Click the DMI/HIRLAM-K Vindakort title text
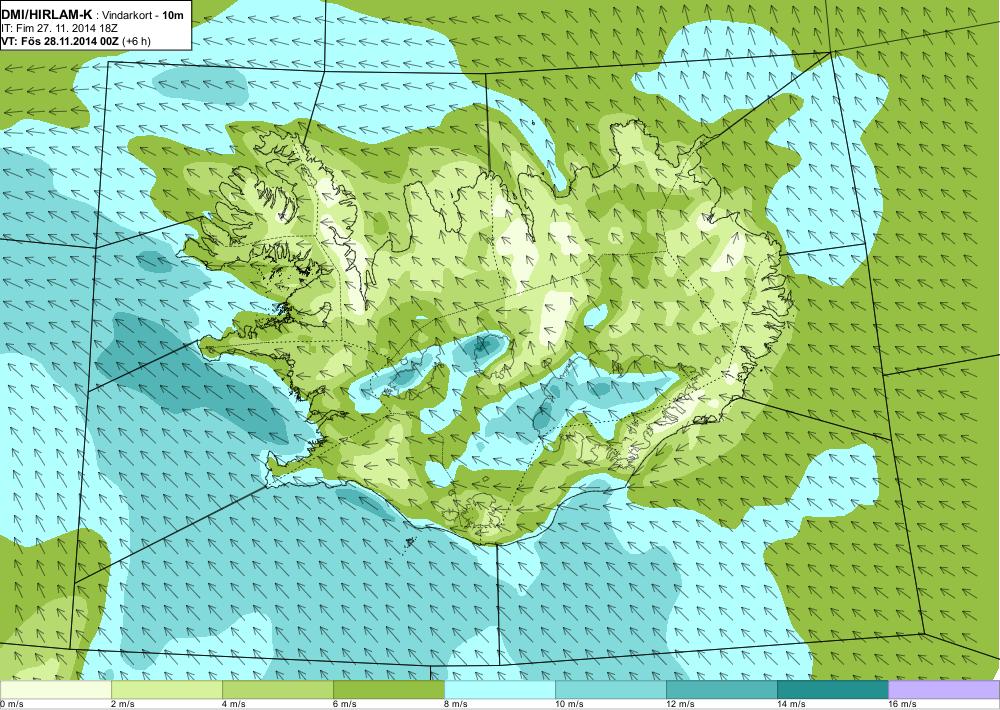1000x710 pixels. [94, 15]
